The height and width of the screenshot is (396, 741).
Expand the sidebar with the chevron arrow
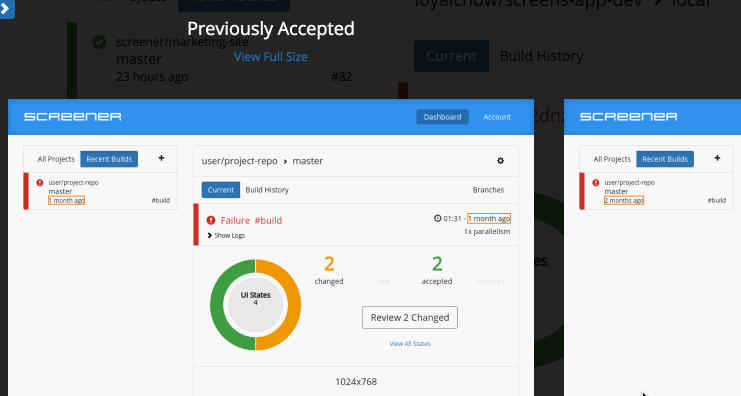(x=6, y=9)
